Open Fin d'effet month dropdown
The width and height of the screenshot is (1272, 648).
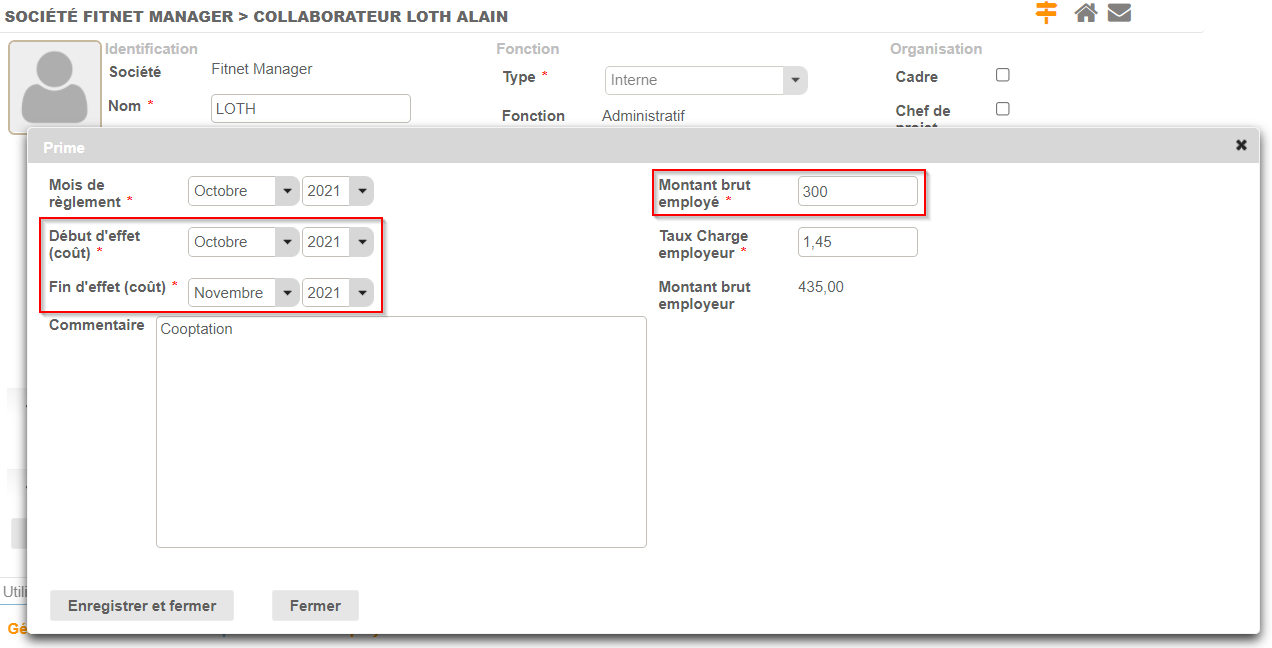[243, 293]
